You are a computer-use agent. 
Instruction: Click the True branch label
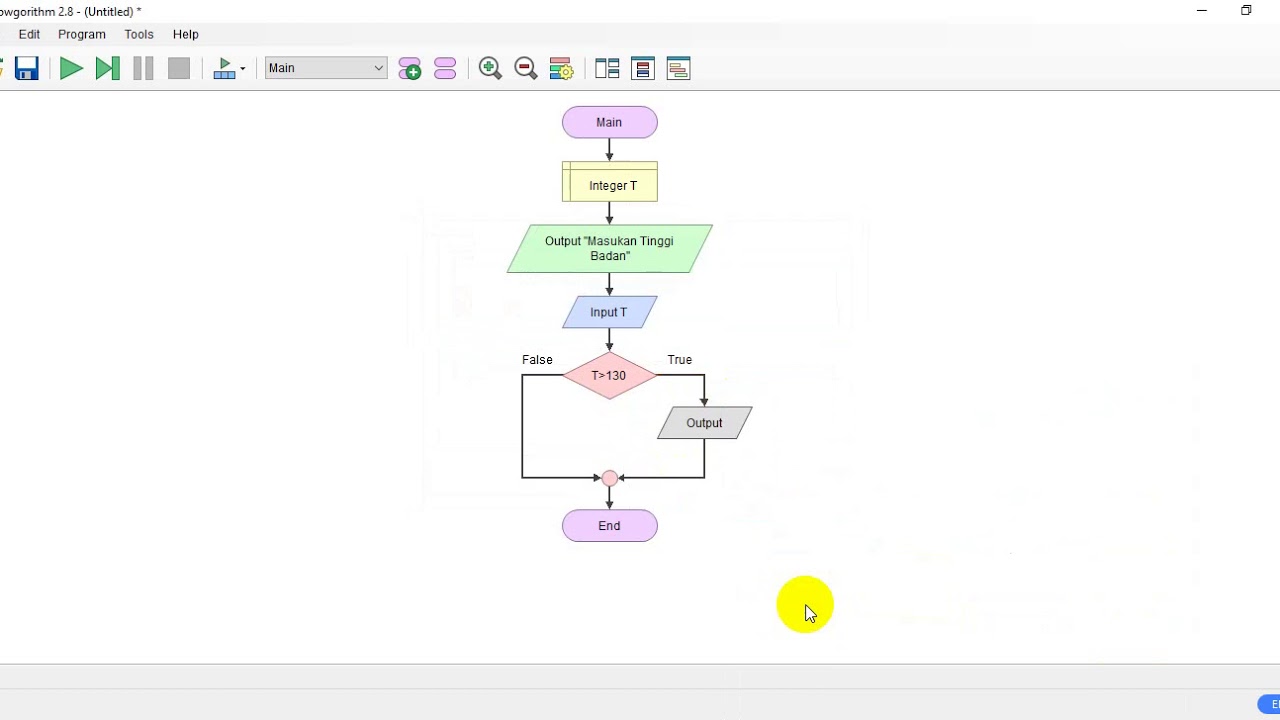[680, 360]
